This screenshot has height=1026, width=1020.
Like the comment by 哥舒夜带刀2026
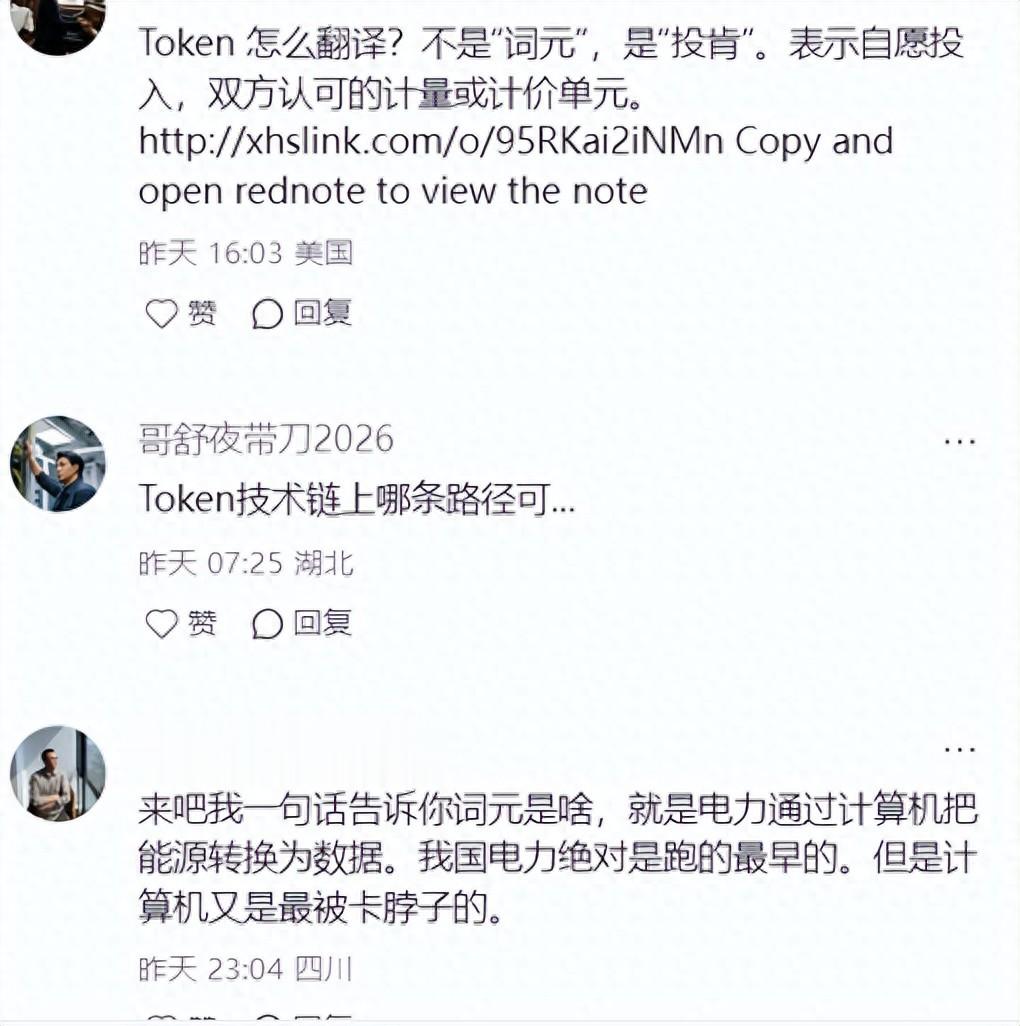pyautogui.click(x=161, y=624)
